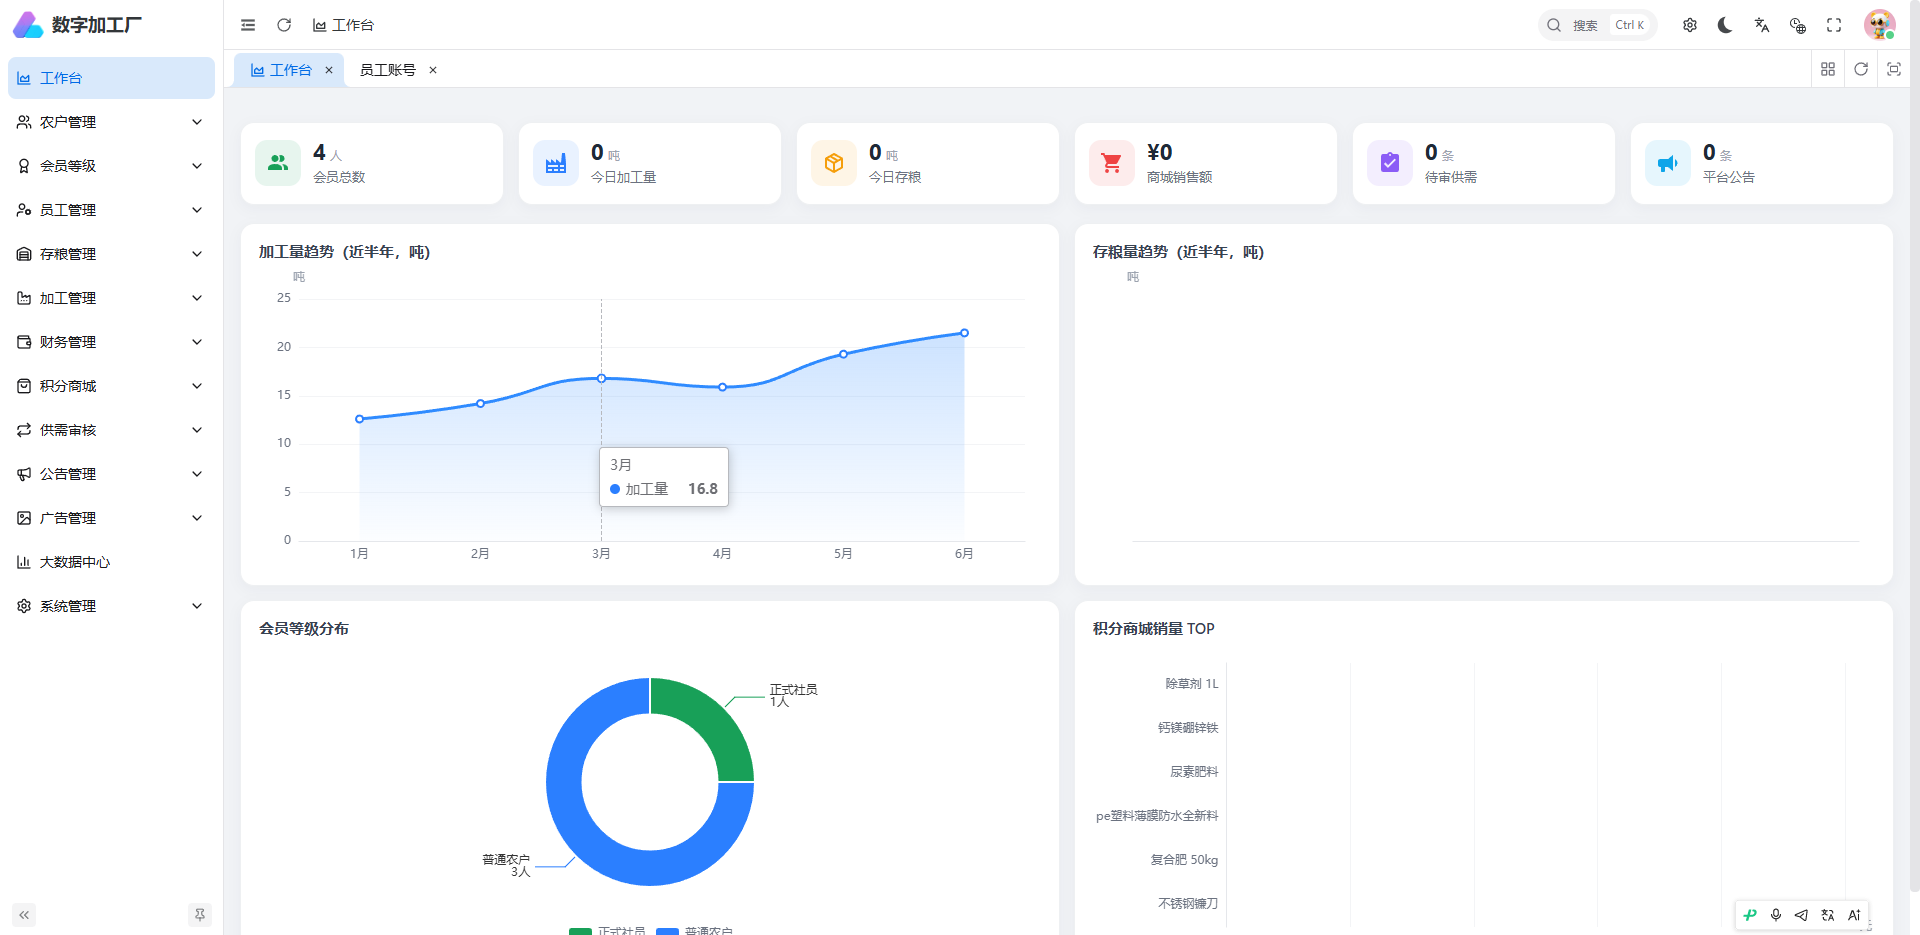Open 大数据中心 from the sidebar
Screen dimensions: 1920x935
point(111,562)
